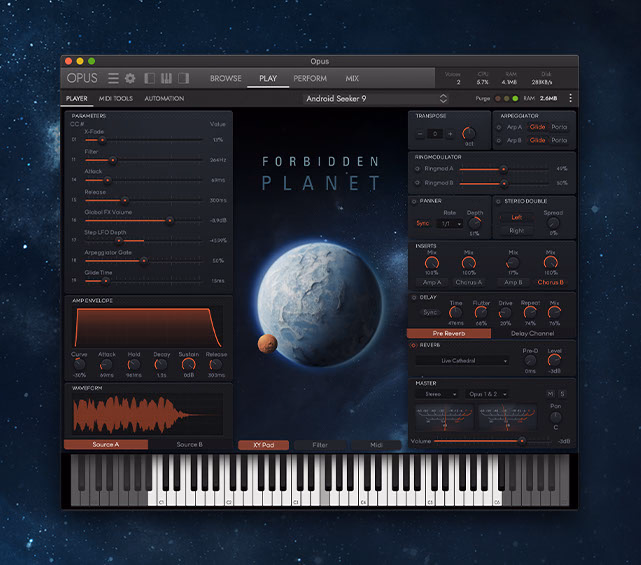Adjust the Global FX Volume slider
Screen dimensions: 641x565
pyautogui.click(x=143, y=220)
